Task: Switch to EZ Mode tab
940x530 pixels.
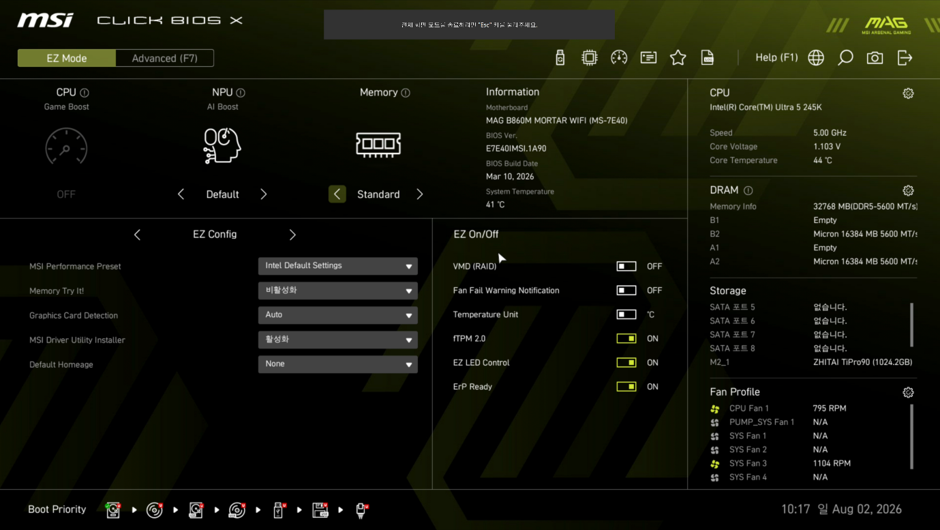Action: 67,58
